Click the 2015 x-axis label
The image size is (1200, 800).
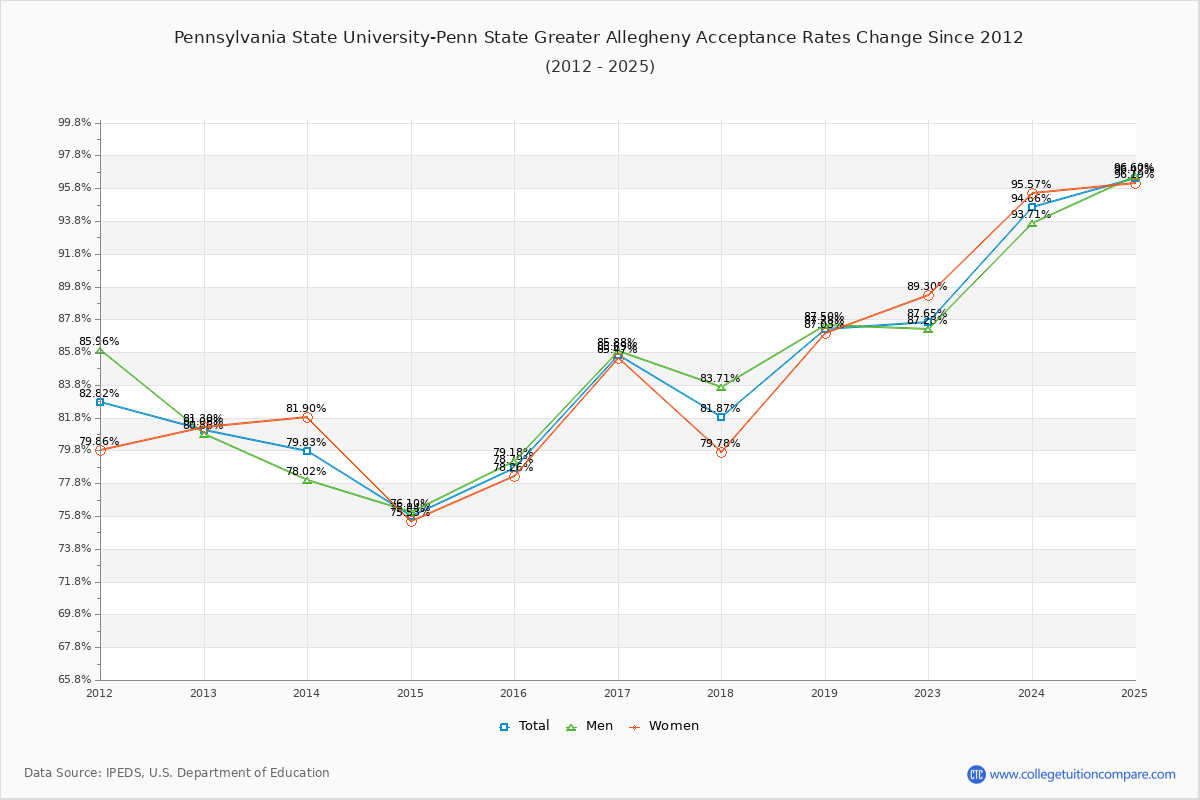tap(410, 693)
